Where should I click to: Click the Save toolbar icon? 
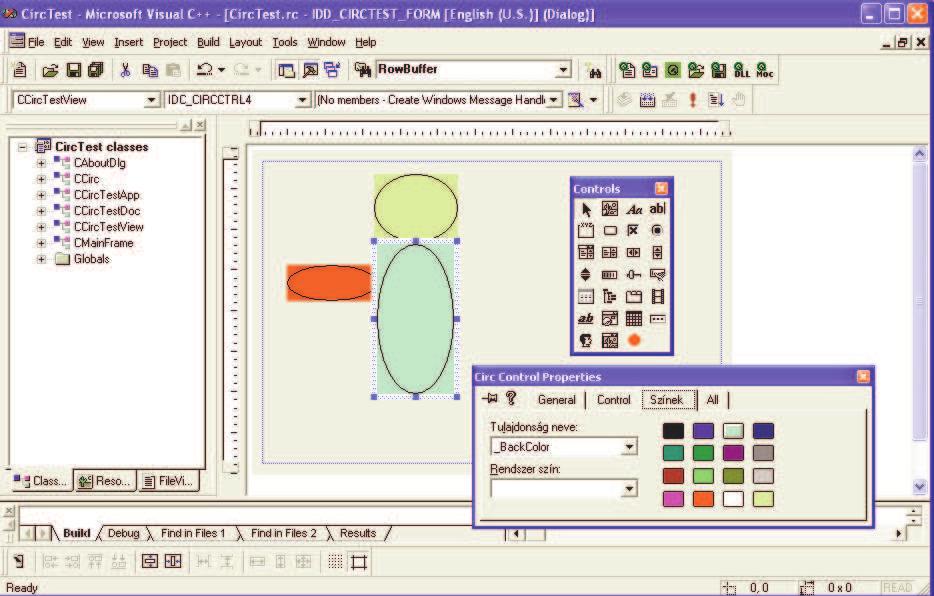74,70
